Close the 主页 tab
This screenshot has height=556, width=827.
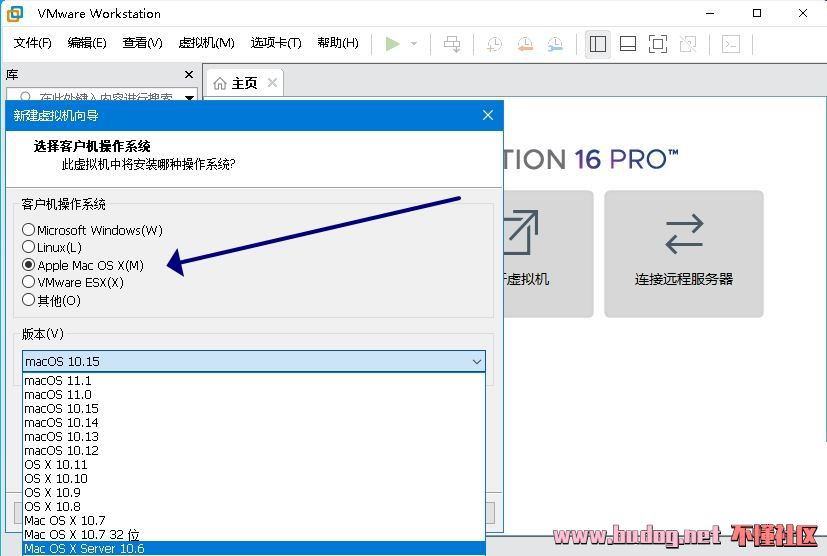tap(272, 82)
